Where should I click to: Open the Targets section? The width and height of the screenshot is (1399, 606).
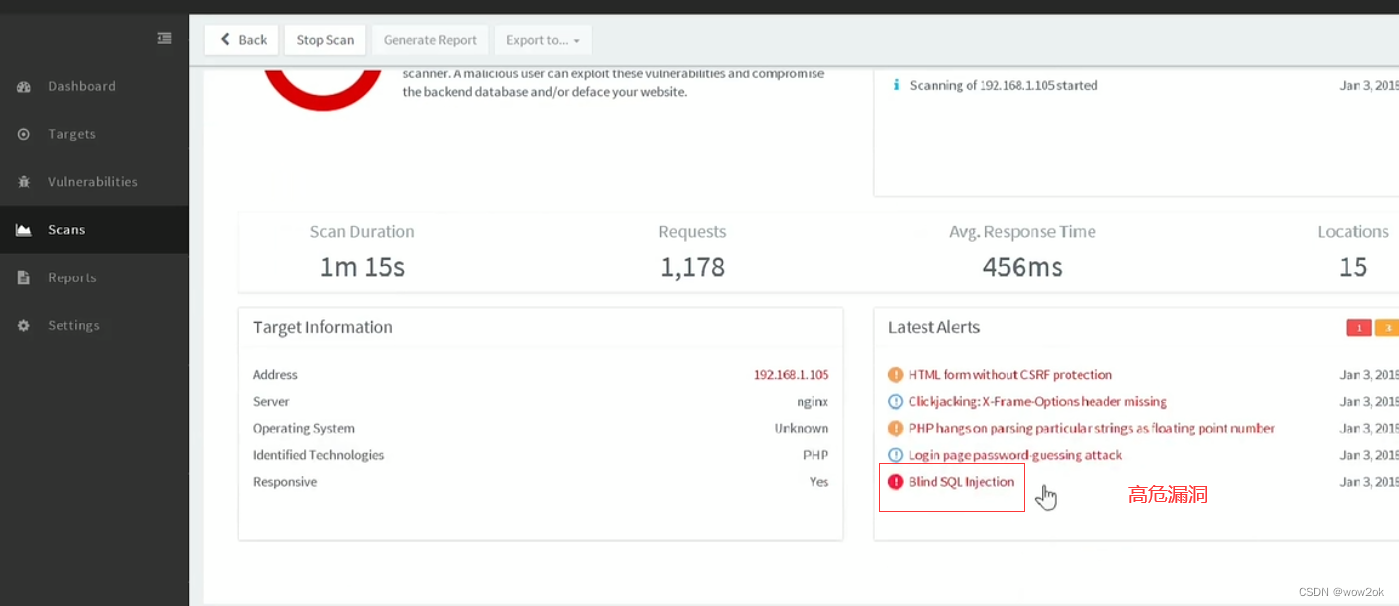94,134
